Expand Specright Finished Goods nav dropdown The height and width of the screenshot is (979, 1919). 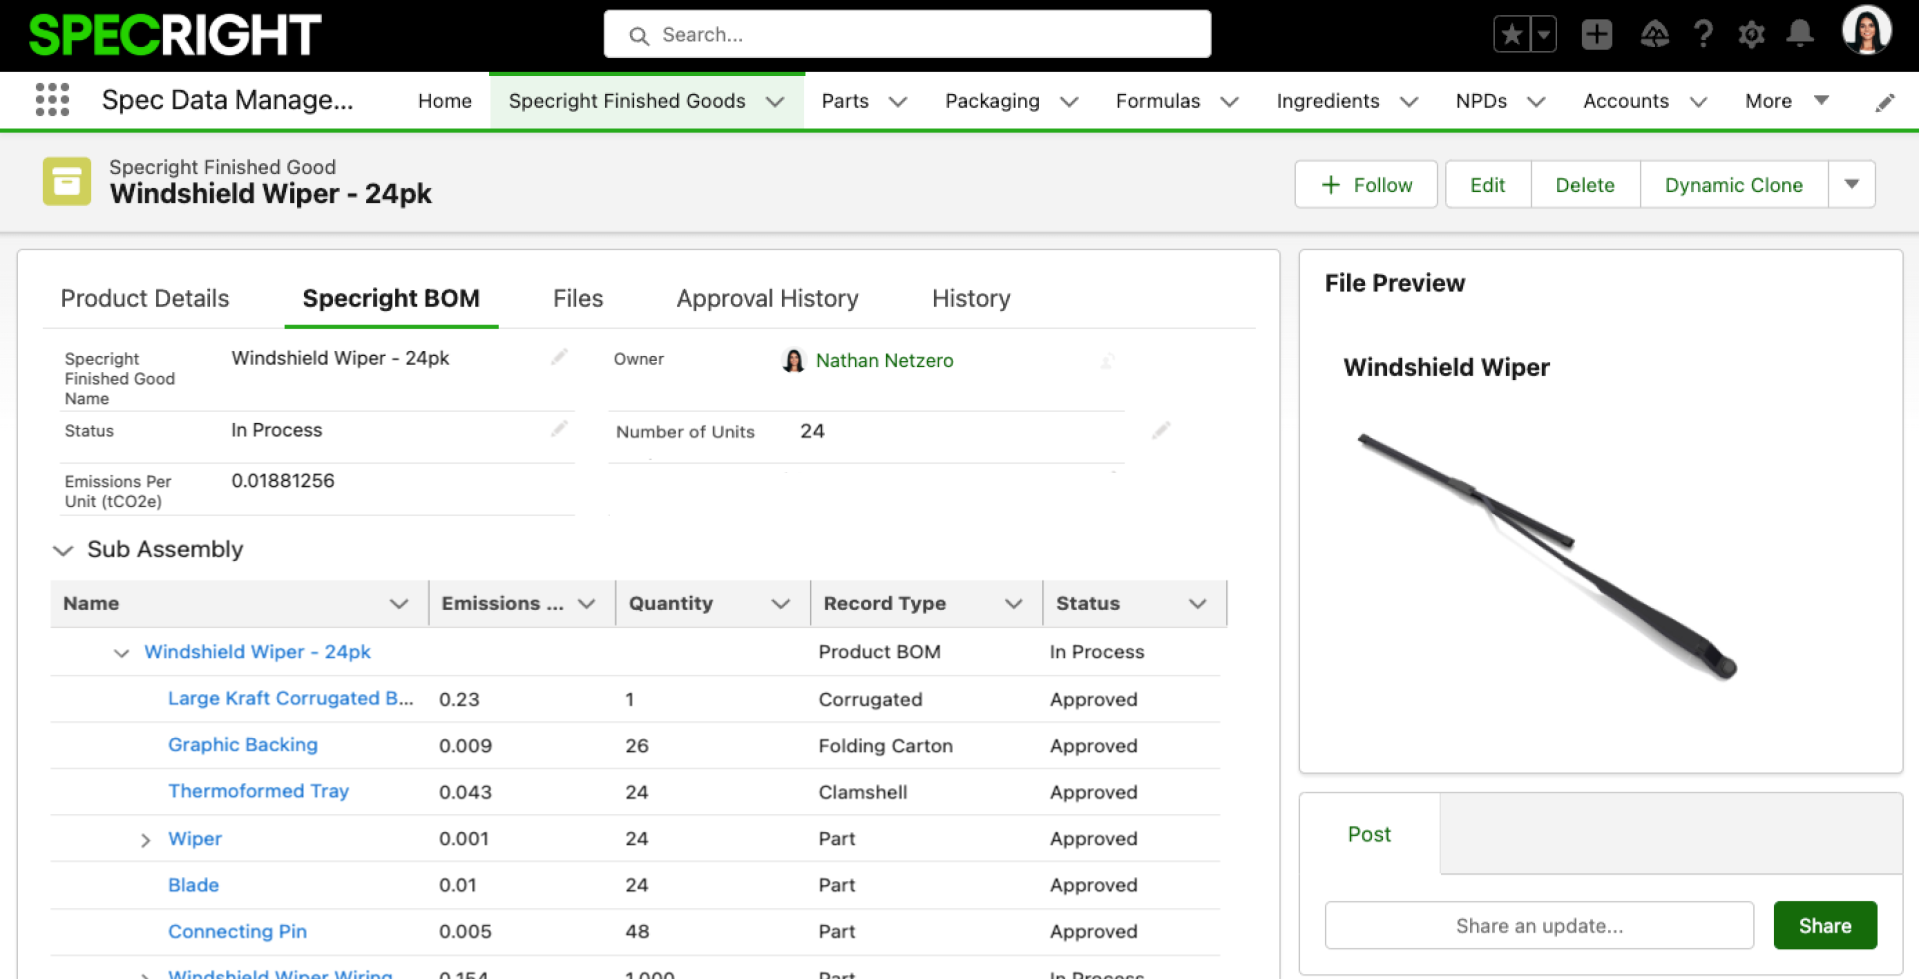click(x=775, y=102)
